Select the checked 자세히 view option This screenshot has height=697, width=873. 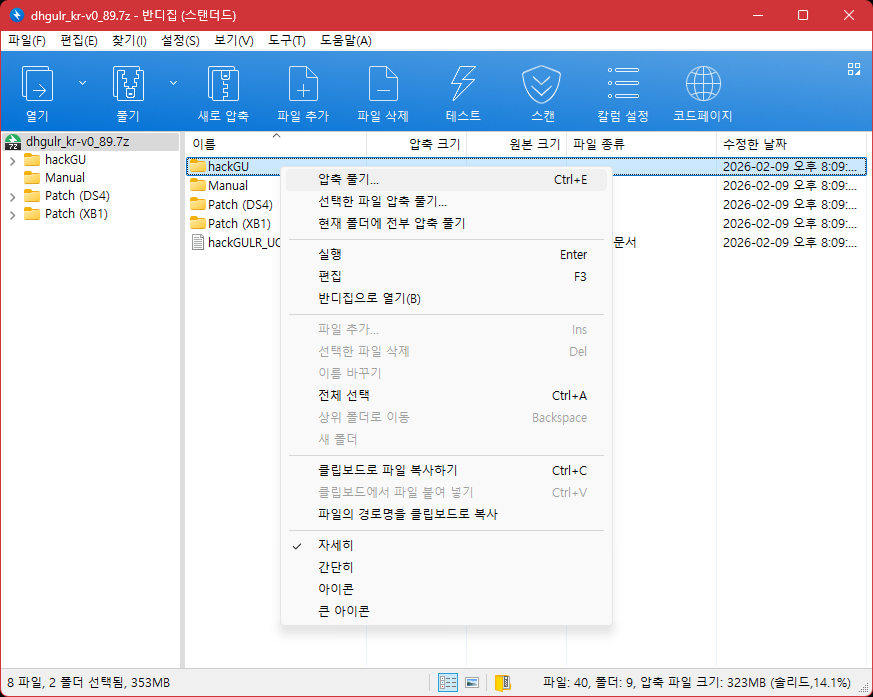[446, 545]
